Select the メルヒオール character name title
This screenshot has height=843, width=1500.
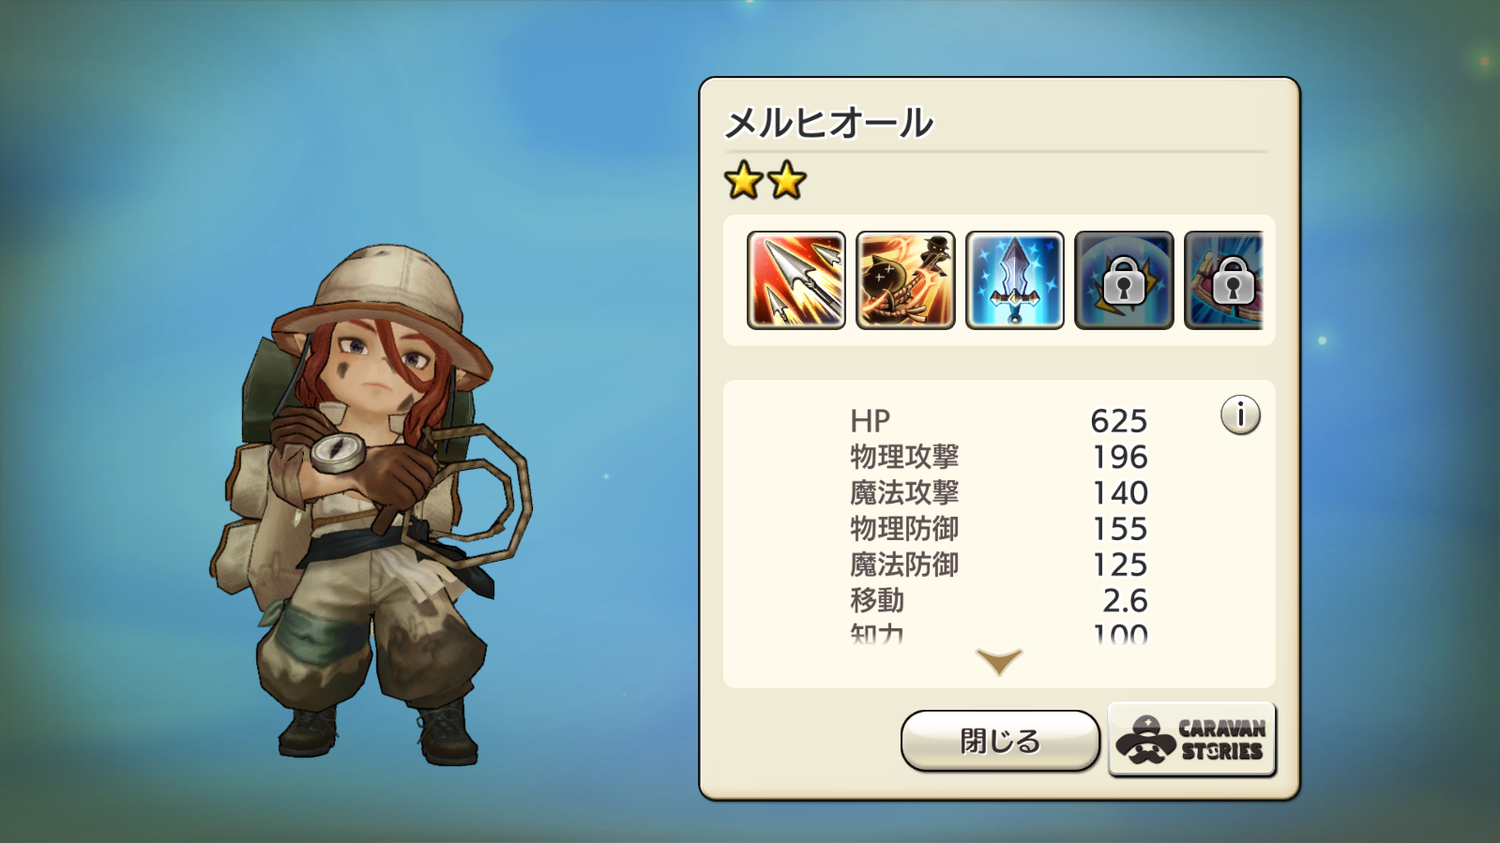[x=828, y=123]
